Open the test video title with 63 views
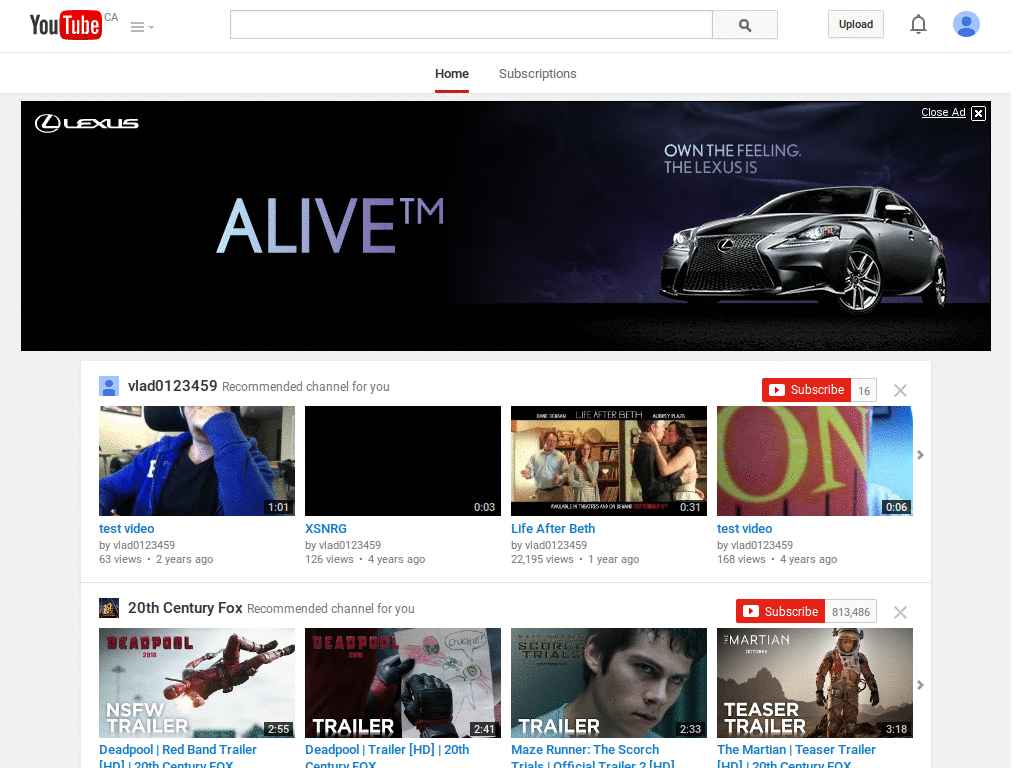 [127, 528]
